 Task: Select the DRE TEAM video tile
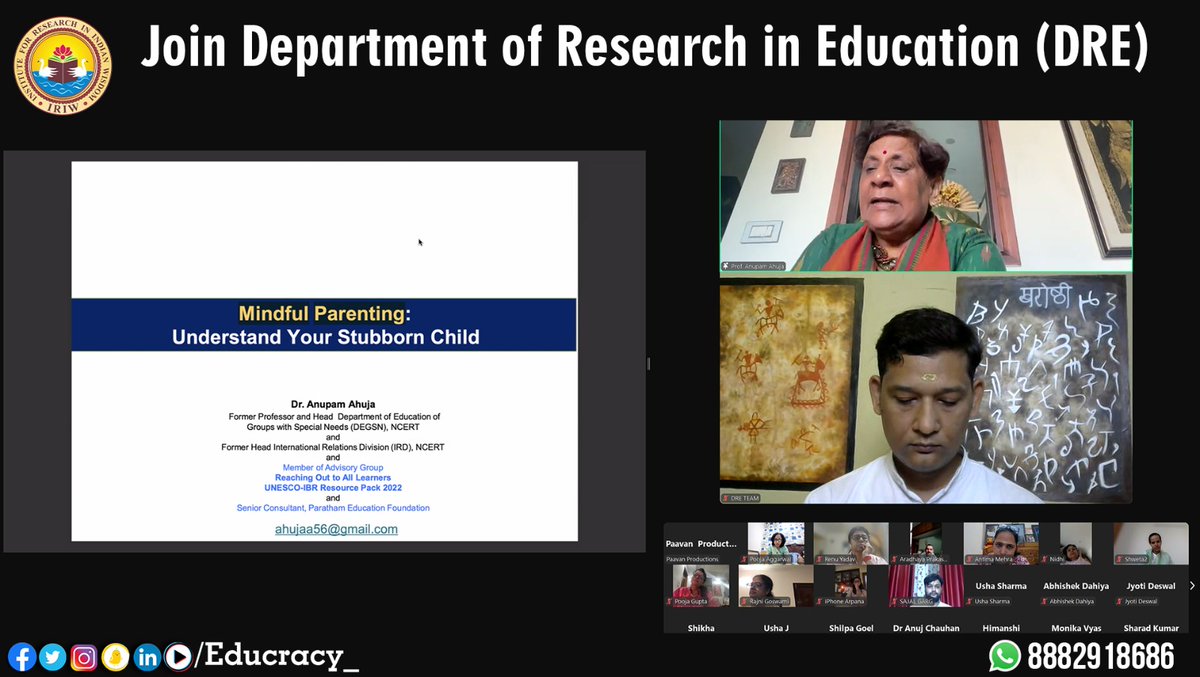[926, 389]
